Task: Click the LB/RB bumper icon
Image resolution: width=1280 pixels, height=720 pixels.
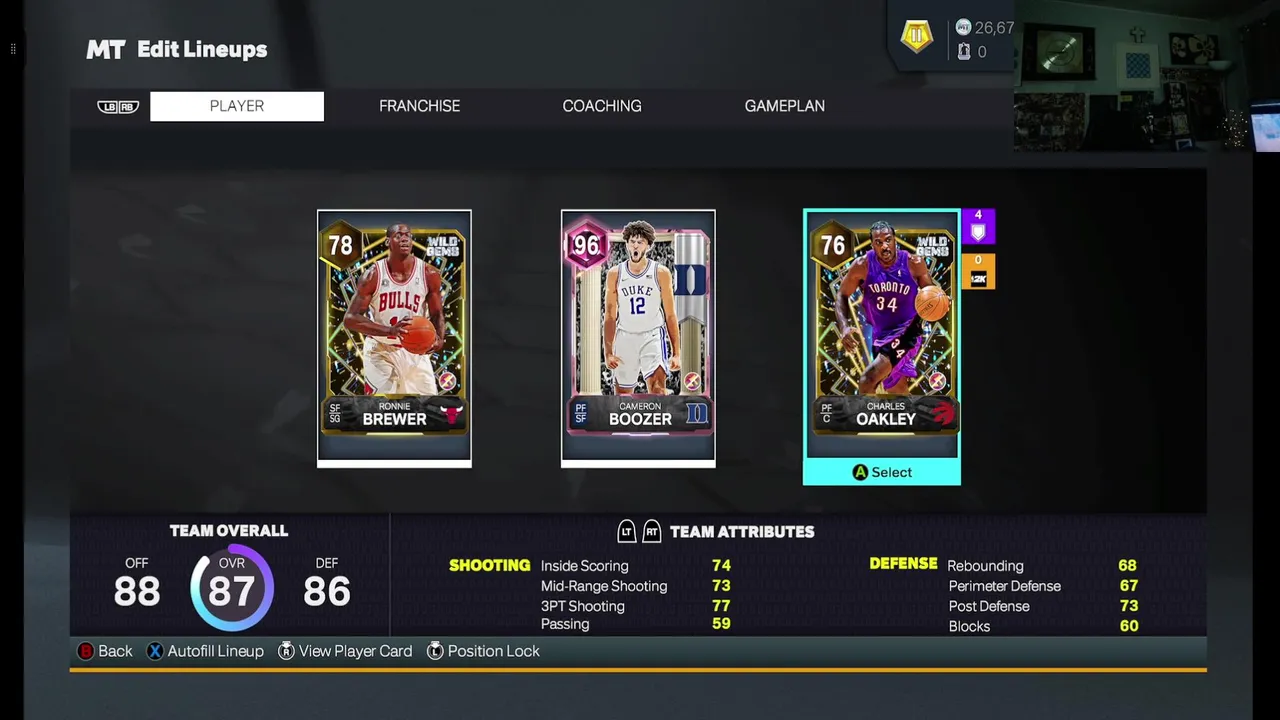Action: [x=118, y=107]
